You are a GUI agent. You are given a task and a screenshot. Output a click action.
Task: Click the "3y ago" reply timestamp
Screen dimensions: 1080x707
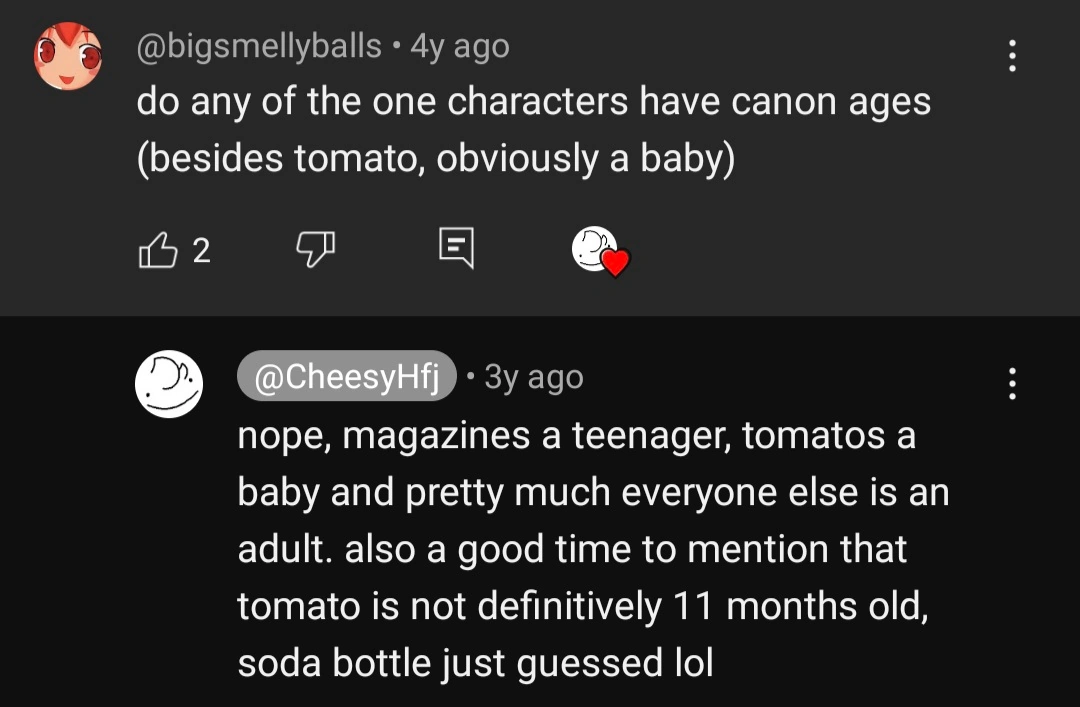pos(533,377)
